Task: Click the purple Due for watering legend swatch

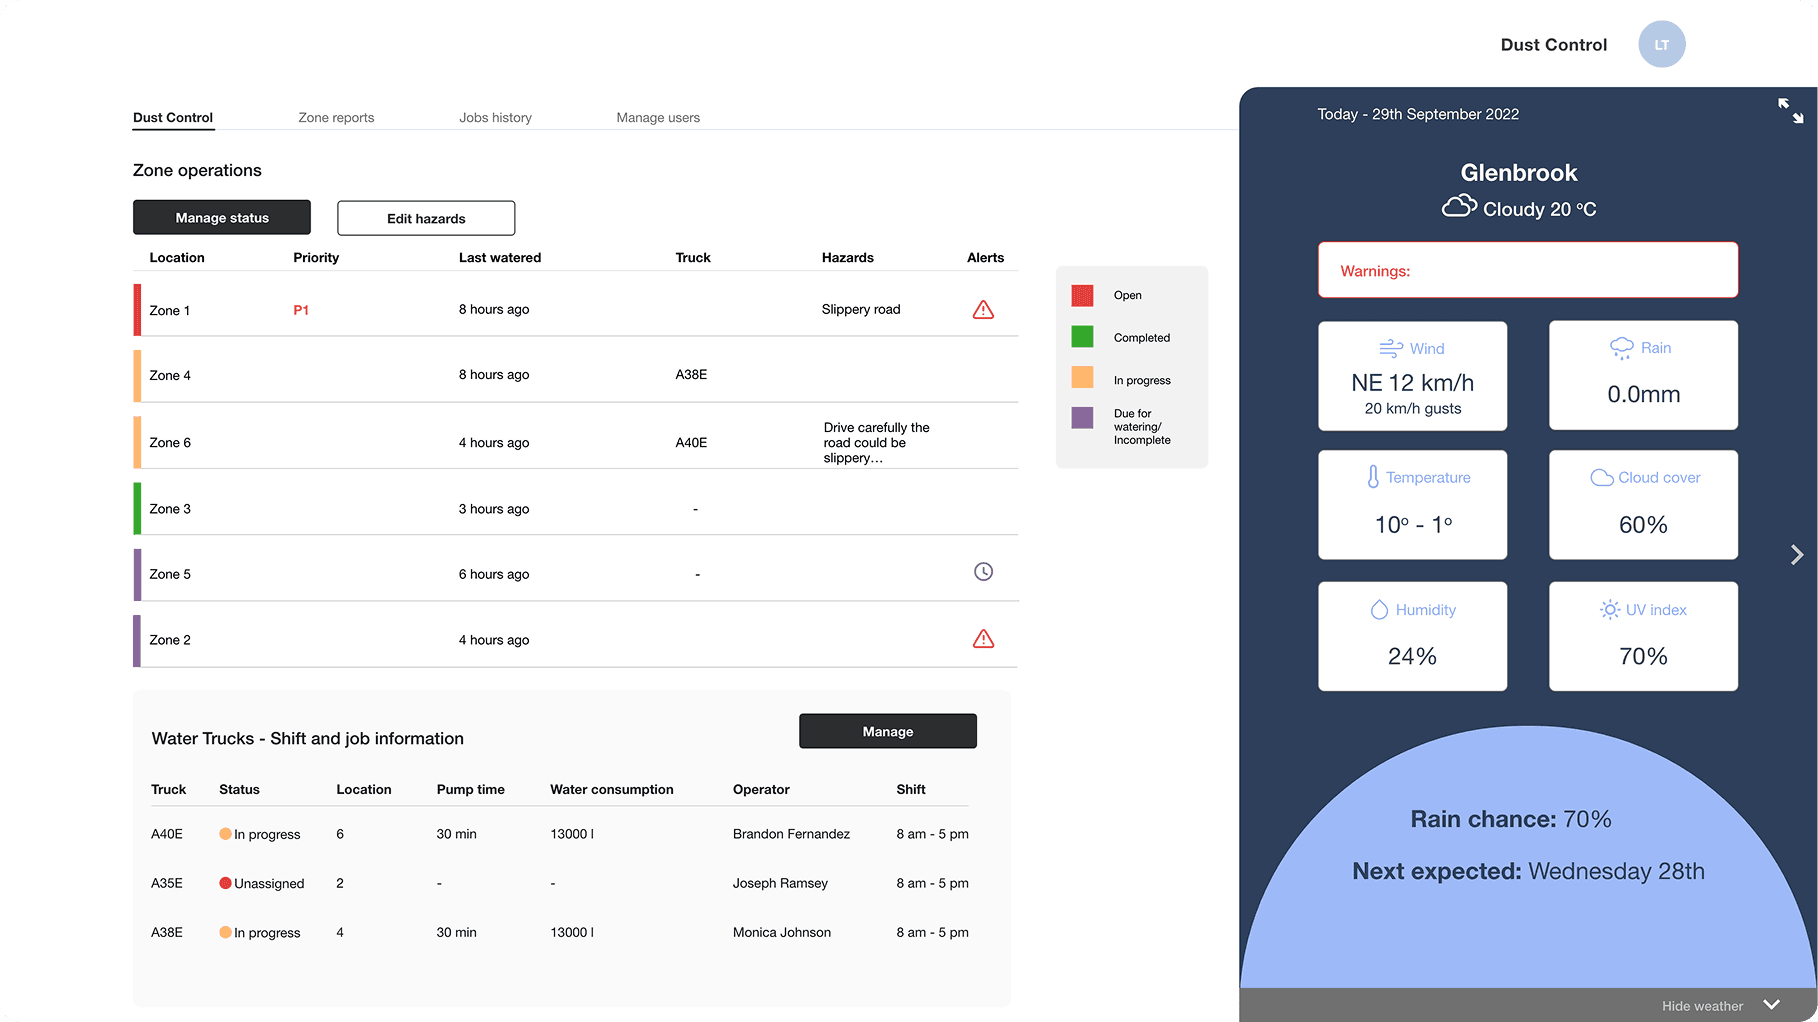Action: coord(1082,417)
